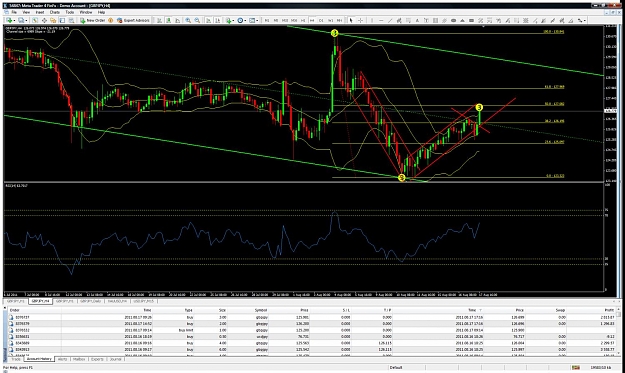Click the MetaEditor icon beside New Order
625x373 pixels.
[110, 20]
